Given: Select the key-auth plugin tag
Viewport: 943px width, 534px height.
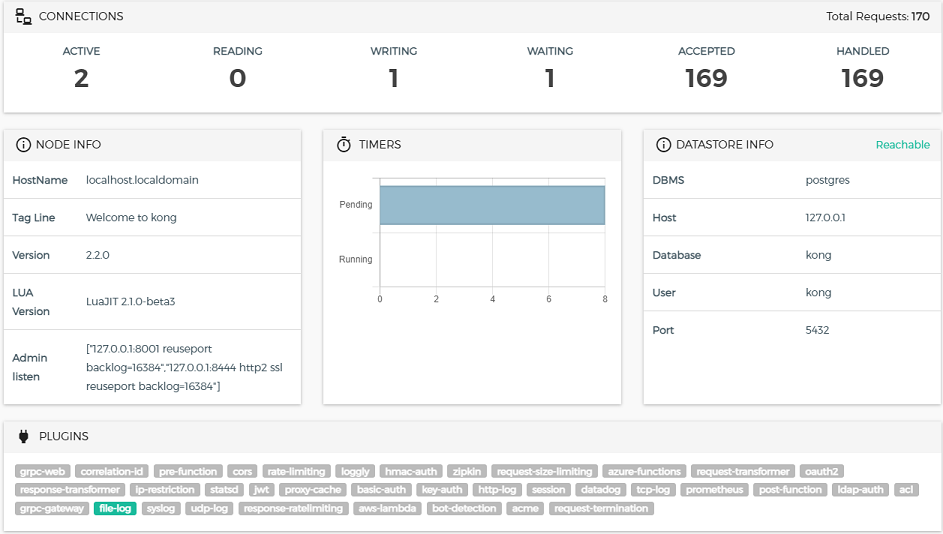Looking at the screenshot, I should click(x=441, y=490).
